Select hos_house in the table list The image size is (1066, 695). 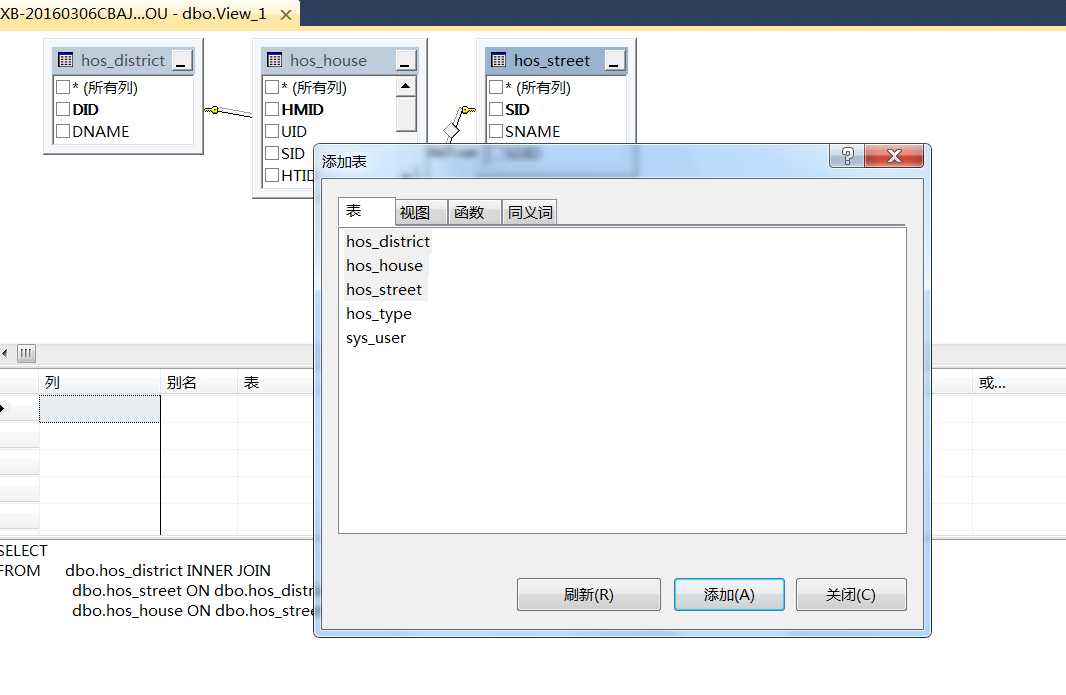tap(384, 265)
